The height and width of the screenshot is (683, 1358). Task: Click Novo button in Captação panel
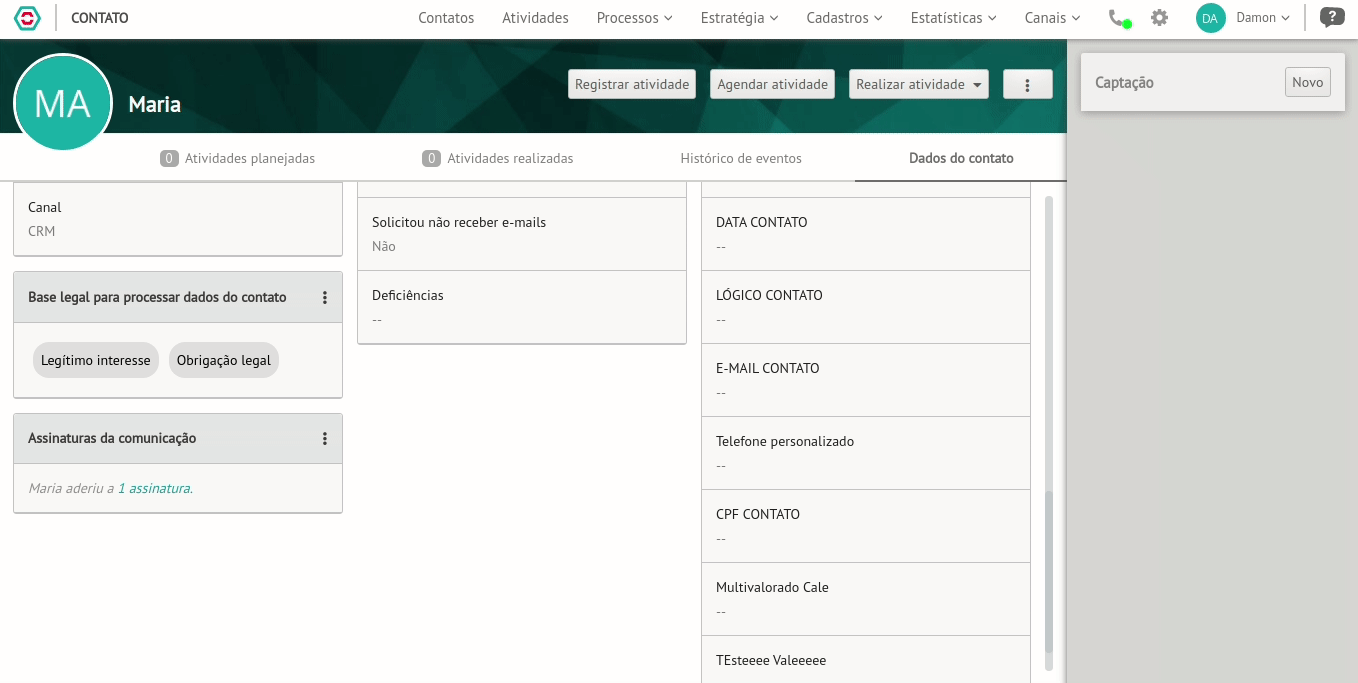click(x=1307, y=83)
